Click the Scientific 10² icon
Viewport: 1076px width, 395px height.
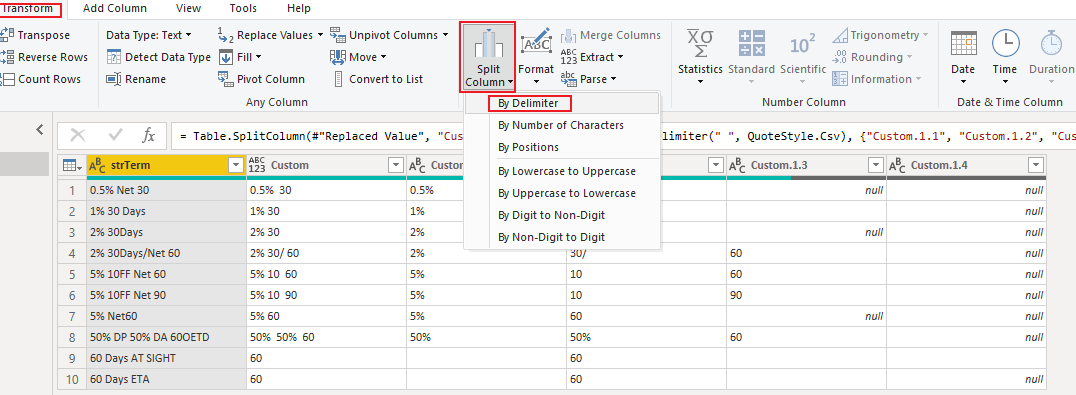point(802,44)
